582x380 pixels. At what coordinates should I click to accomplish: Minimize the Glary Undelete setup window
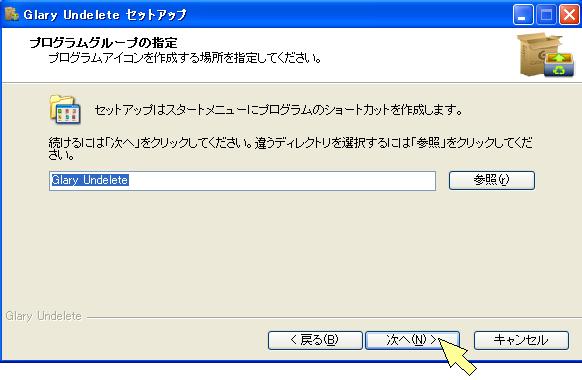tap(523, 15)
